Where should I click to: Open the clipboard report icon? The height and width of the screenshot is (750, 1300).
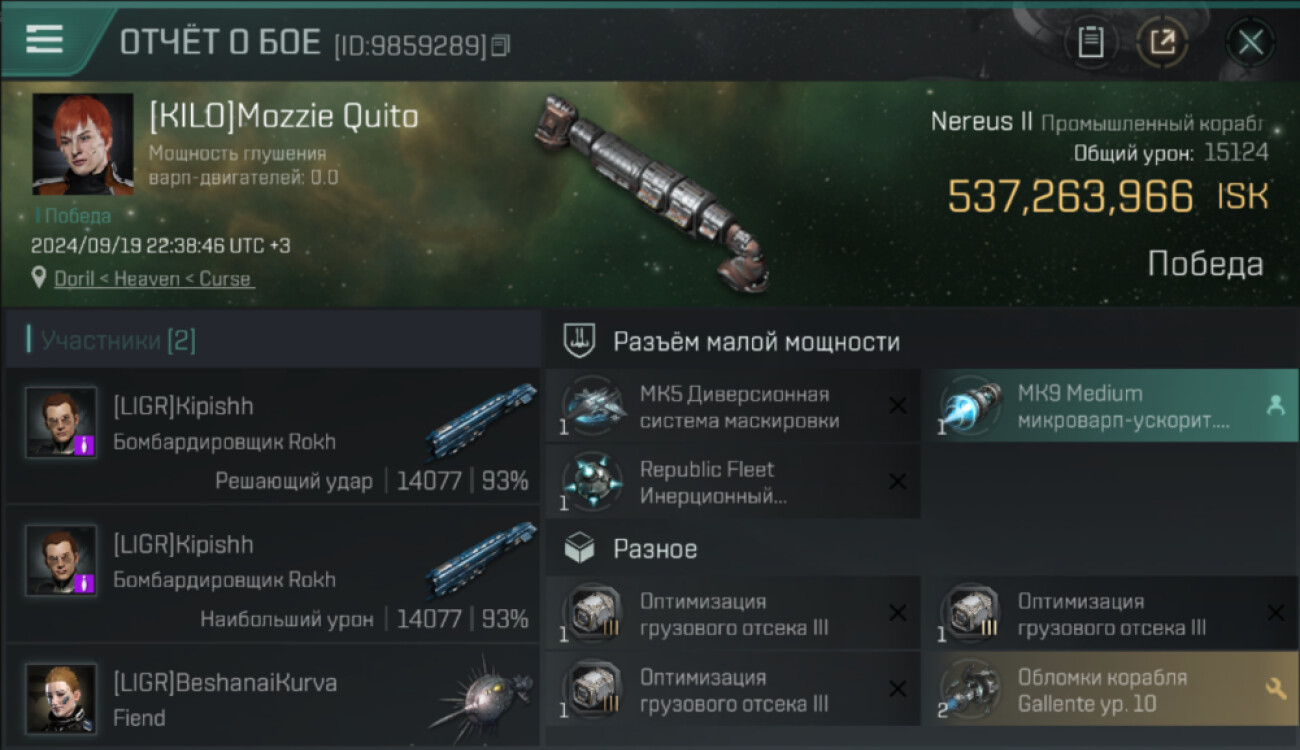click(1090, 42)
